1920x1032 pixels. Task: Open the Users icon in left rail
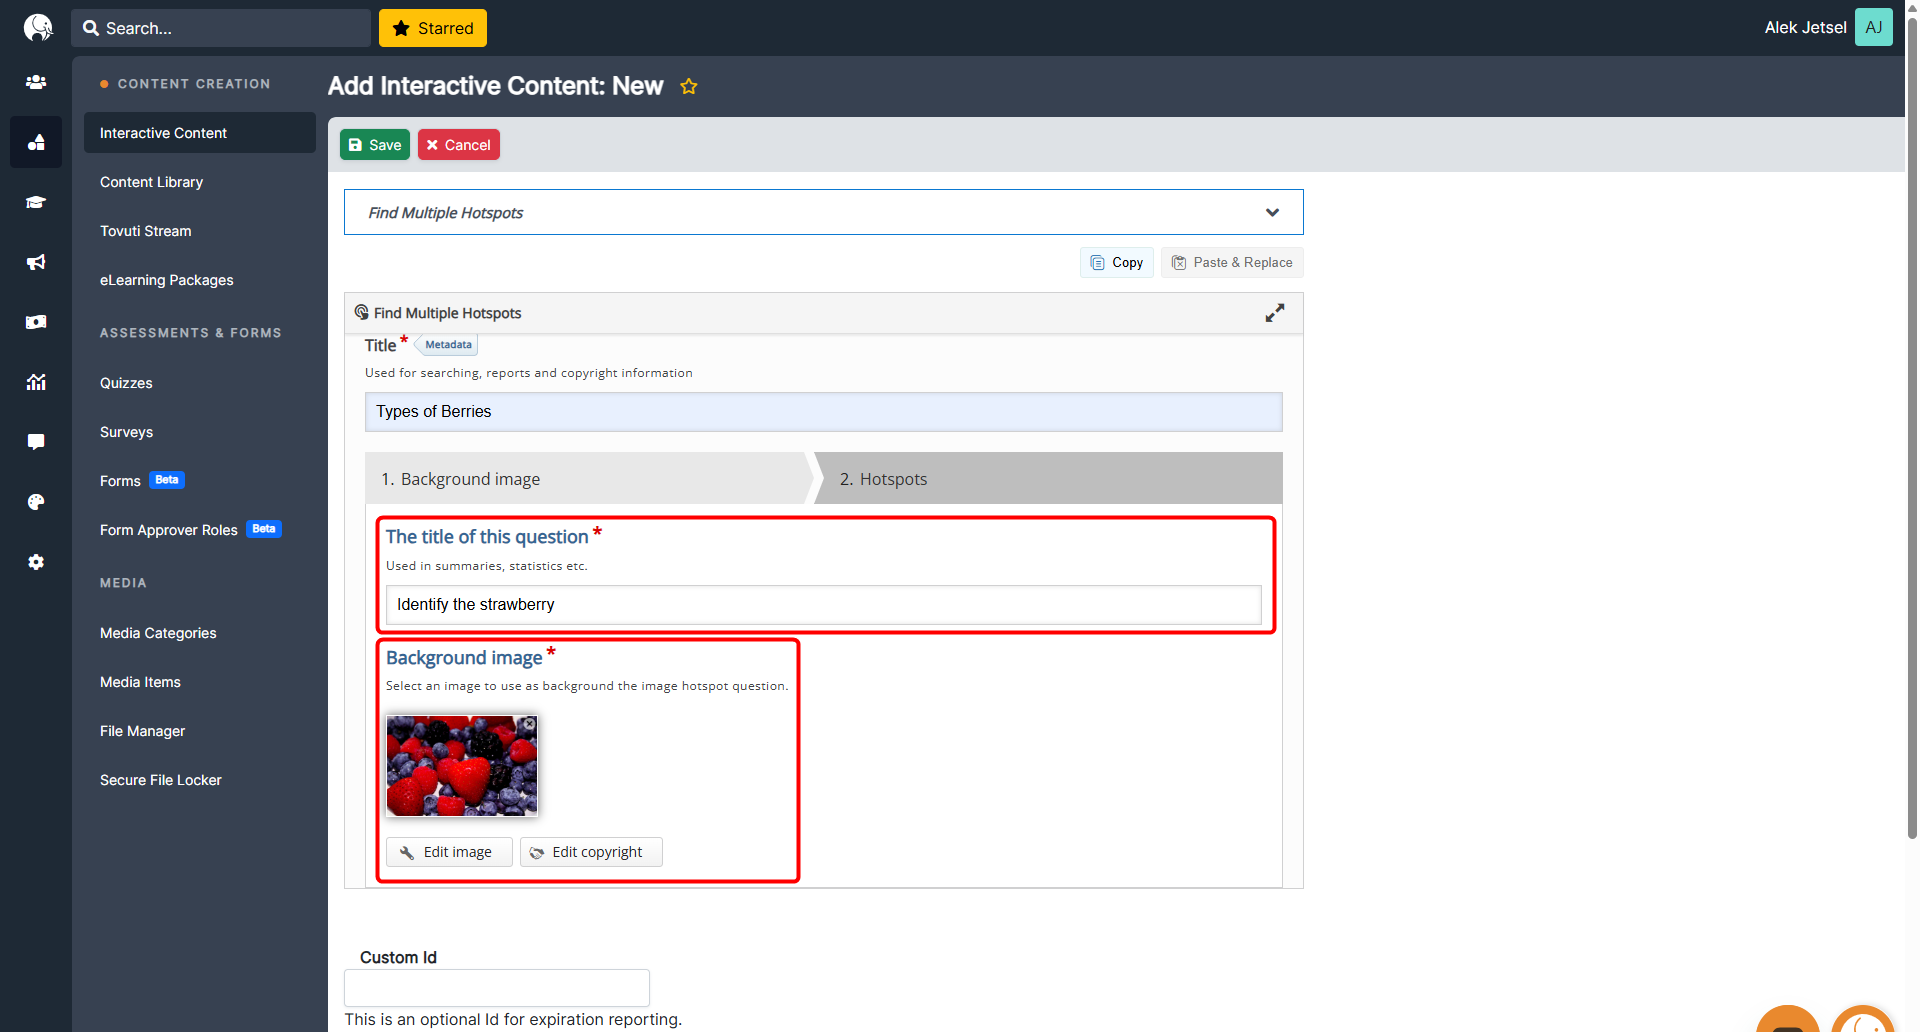[36, 82]
